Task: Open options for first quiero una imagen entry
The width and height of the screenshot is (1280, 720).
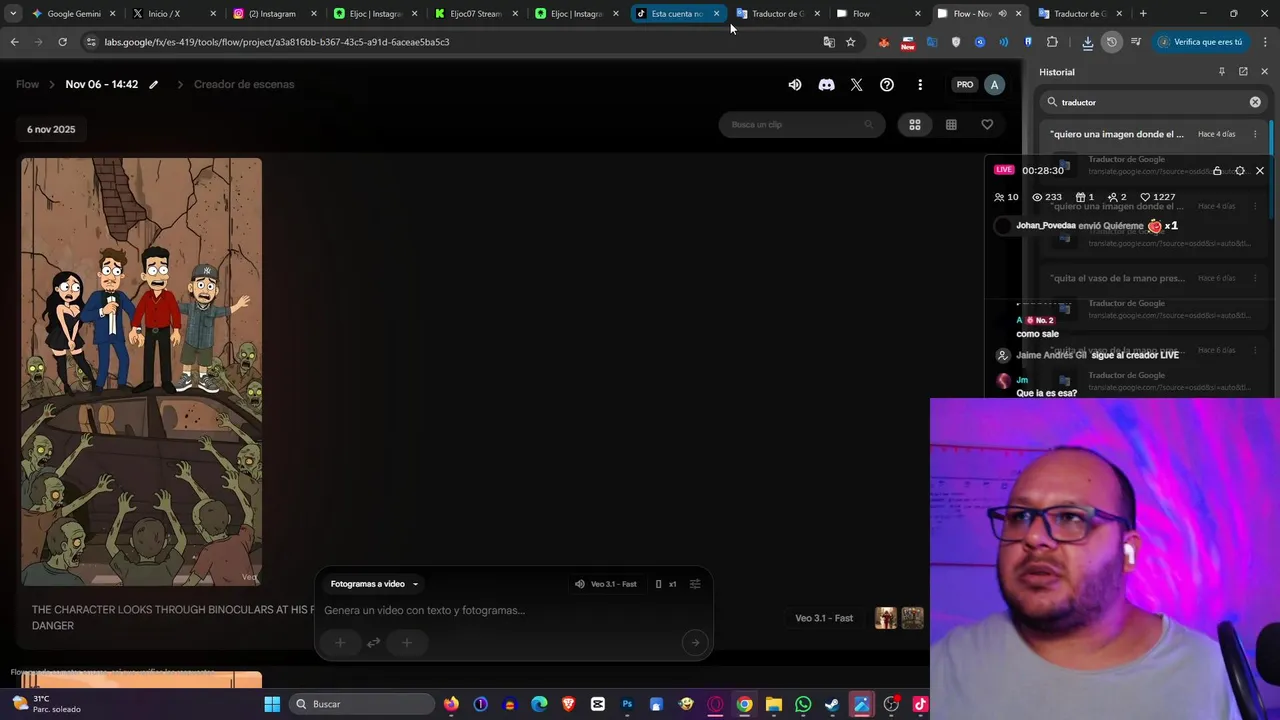Action: pyautogui.click(x=1255, y=134)
